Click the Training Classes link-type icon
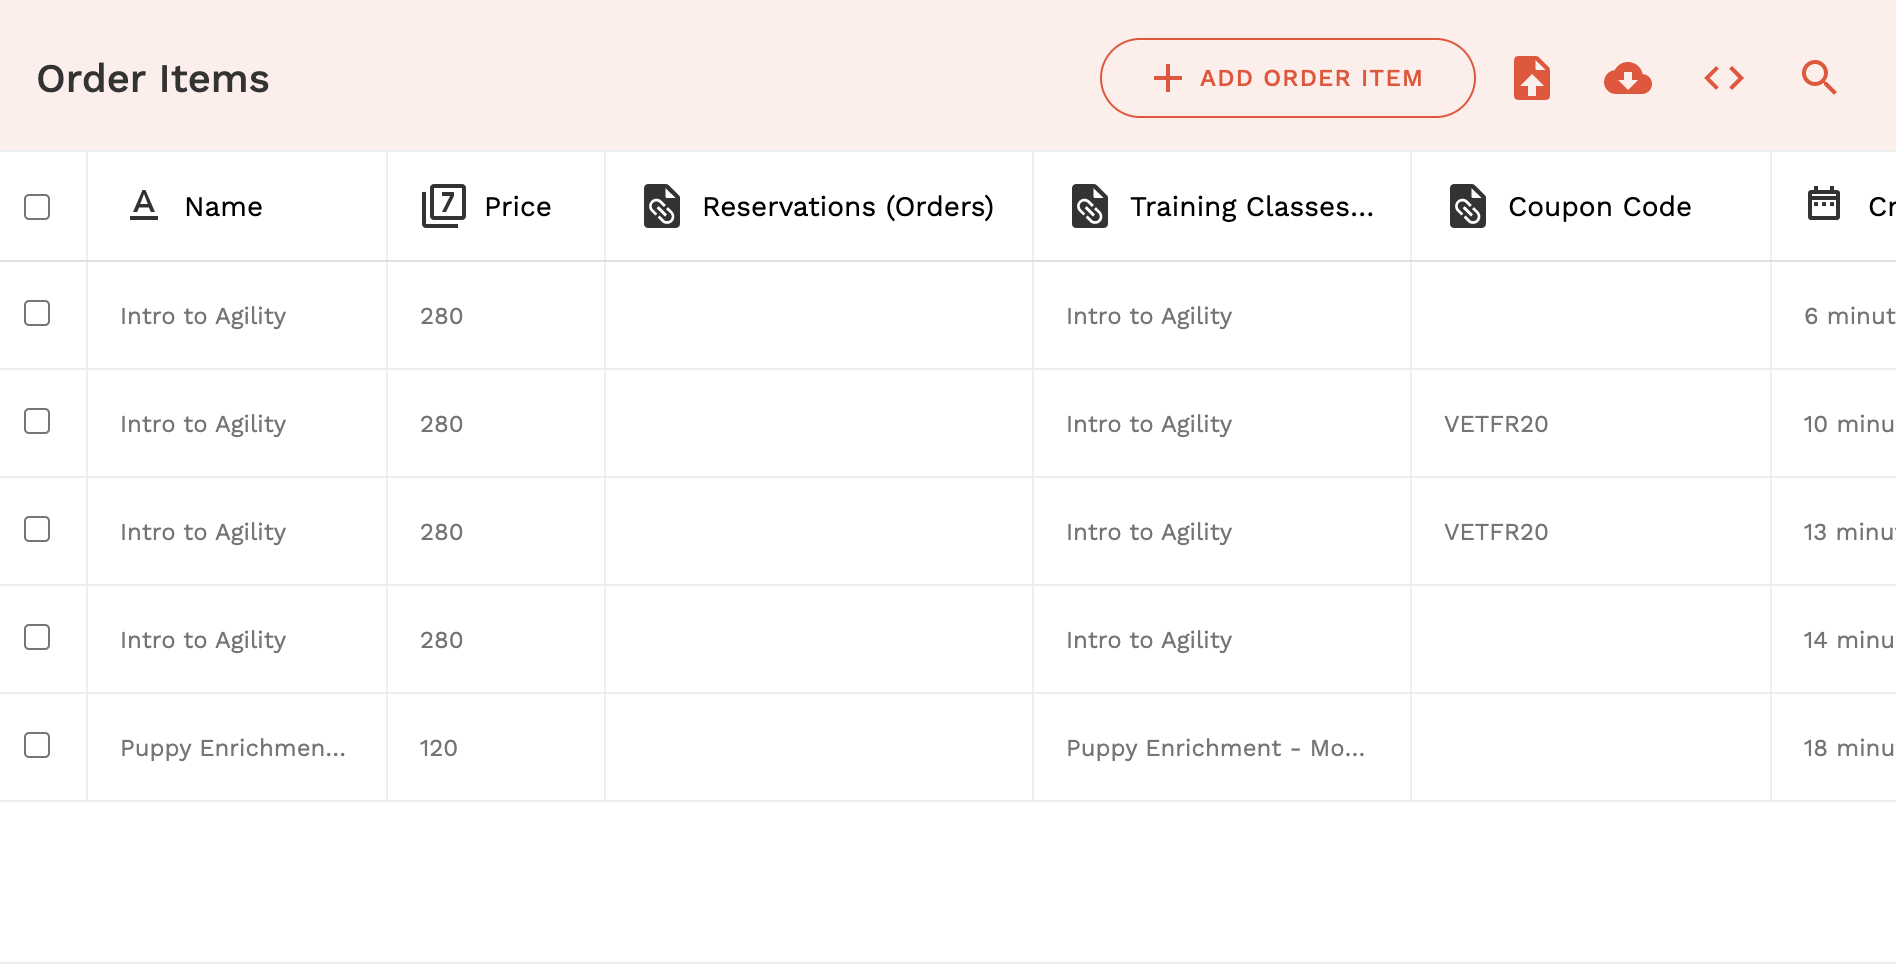The image size is (1896, 964). (x=1090, y=206)
